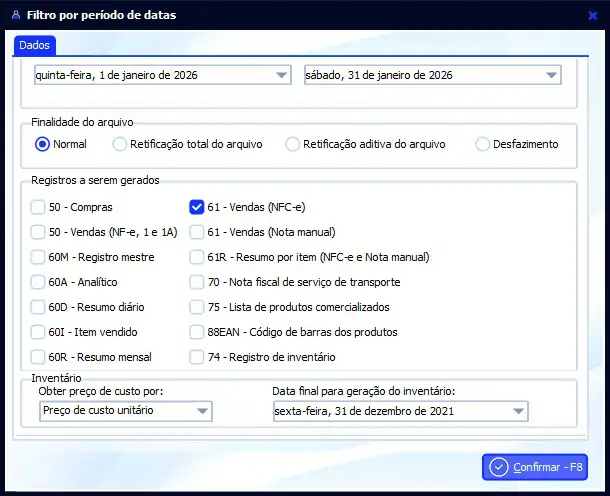
Task: Select Retificação total do arquivo
Action: click(121, 144)
